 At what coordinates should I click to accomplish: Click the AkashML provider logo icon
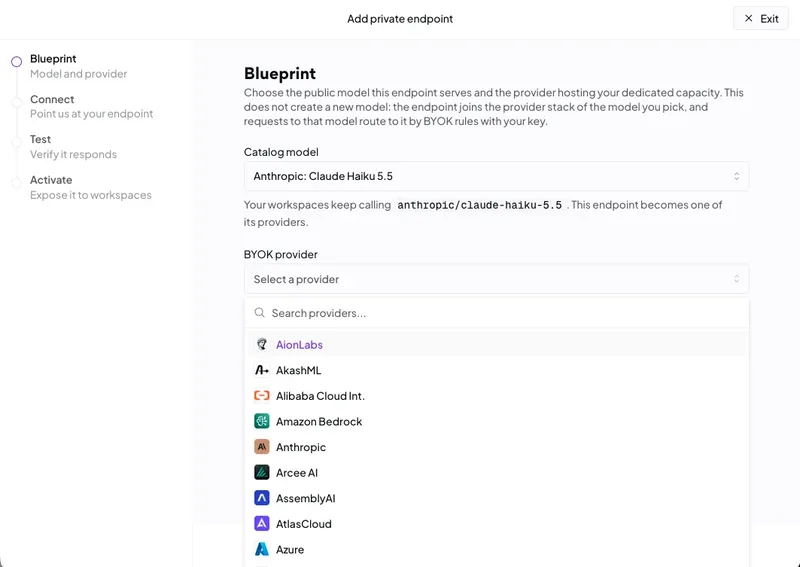[262, 370]
